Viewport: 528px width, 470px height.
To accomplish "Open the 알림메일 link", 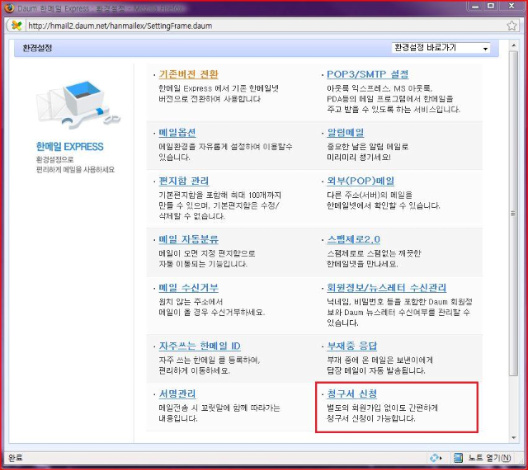I will (x=345, y=132).
